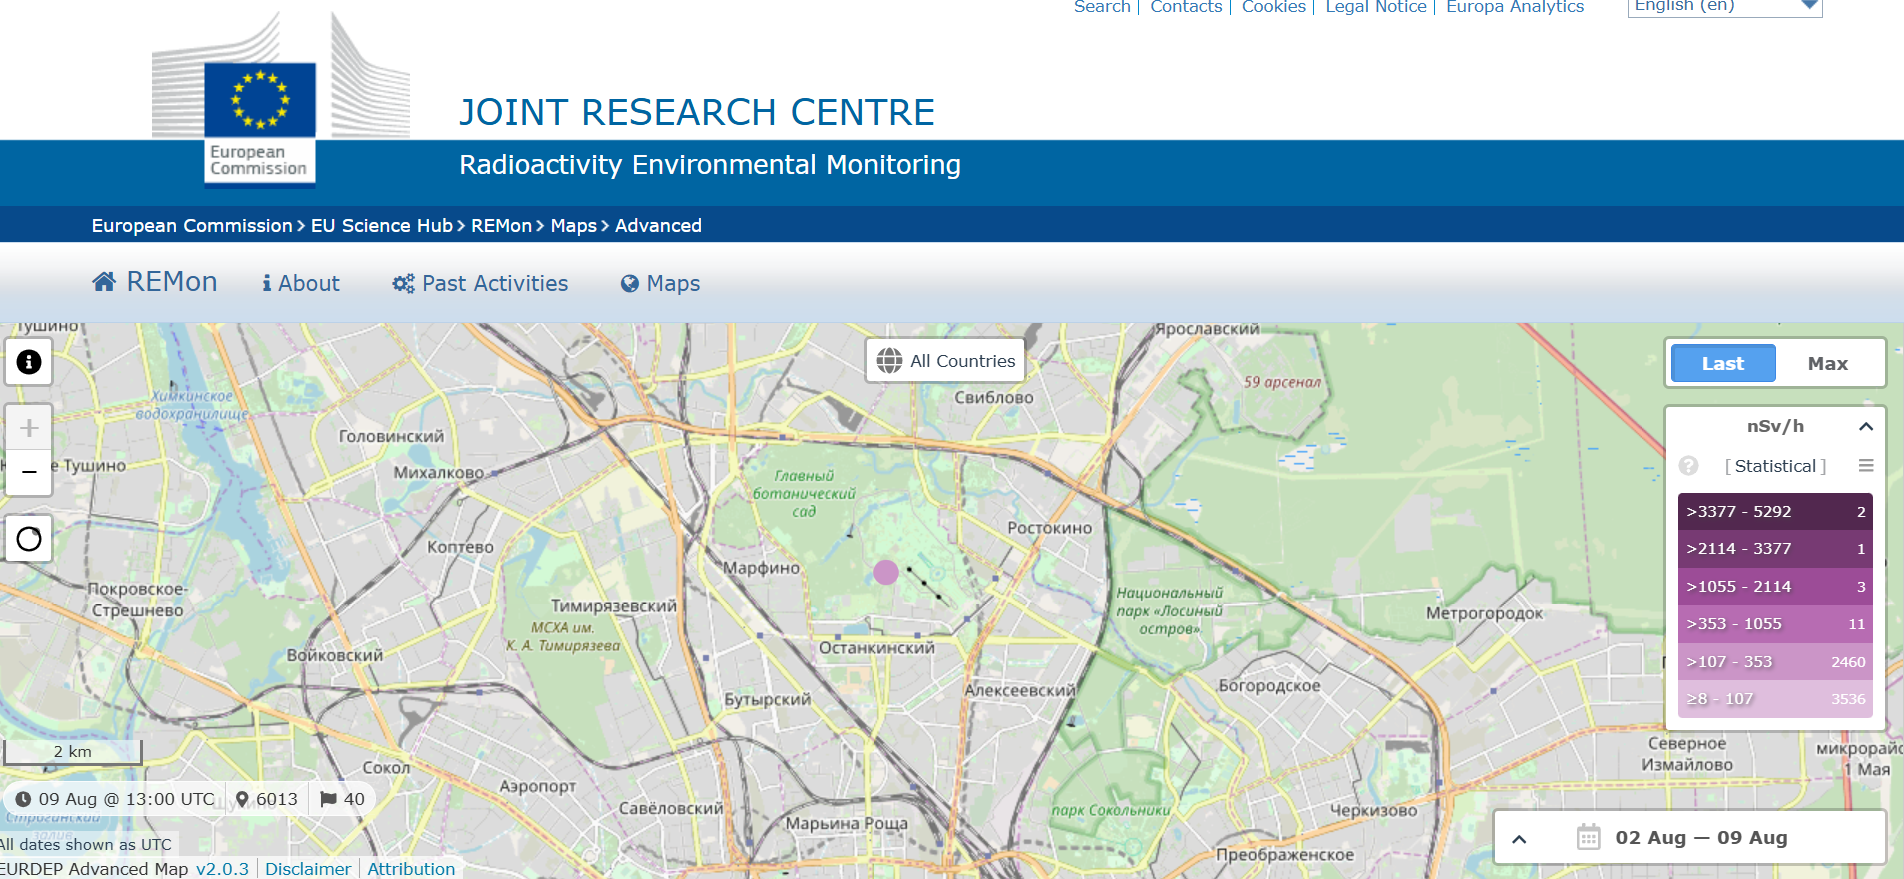
Task: Click the location pin icon beside 6013
Action: (242, 799)
